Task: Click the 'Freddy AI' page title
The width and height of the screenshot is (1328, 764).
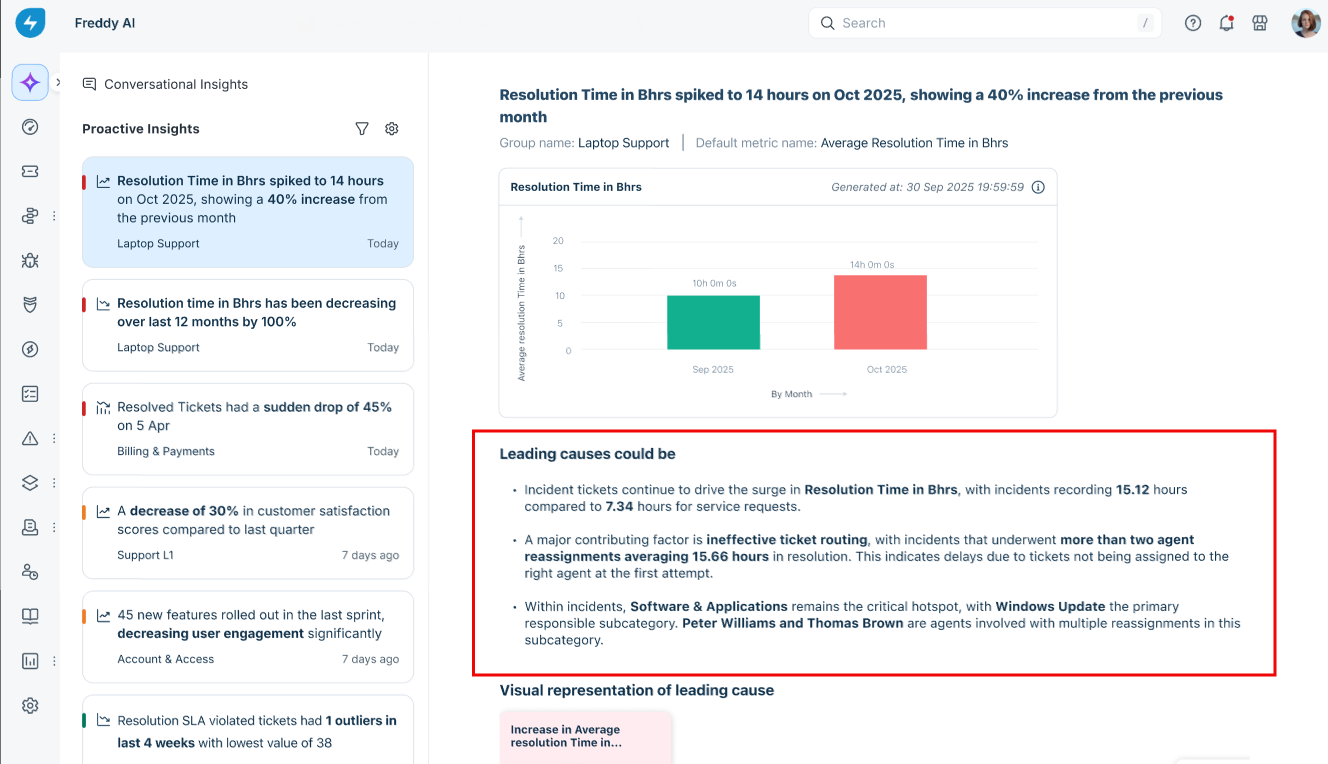Action: click(105, 23)
